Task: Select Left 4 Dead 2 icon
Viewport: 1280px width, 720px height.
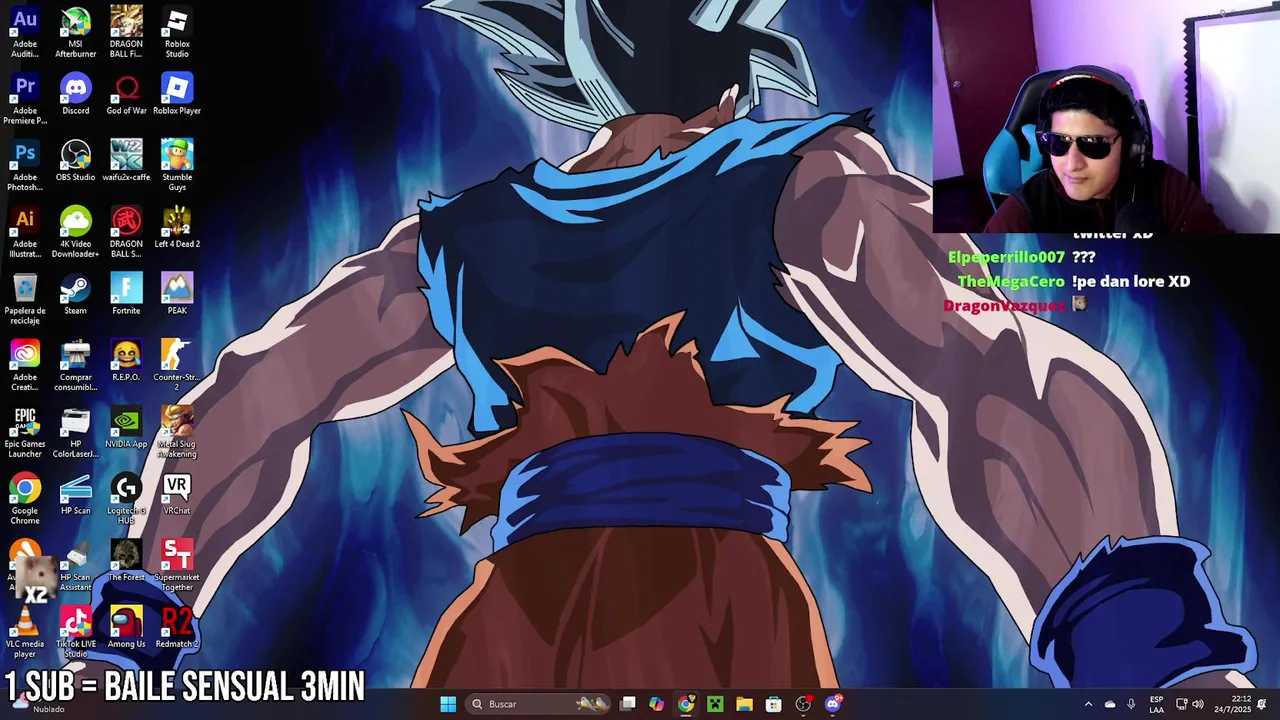Action: (177, 229)
